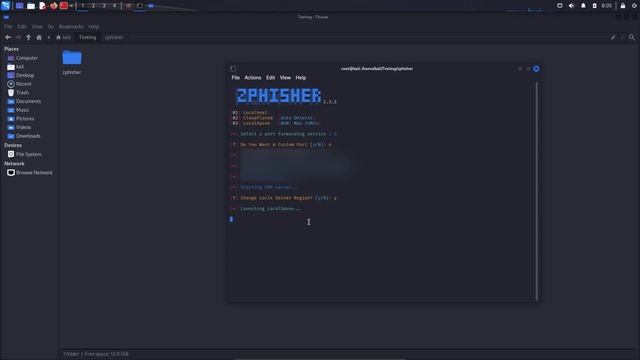
Task: Click the lock screen icon
Action: tap(623, 6)
